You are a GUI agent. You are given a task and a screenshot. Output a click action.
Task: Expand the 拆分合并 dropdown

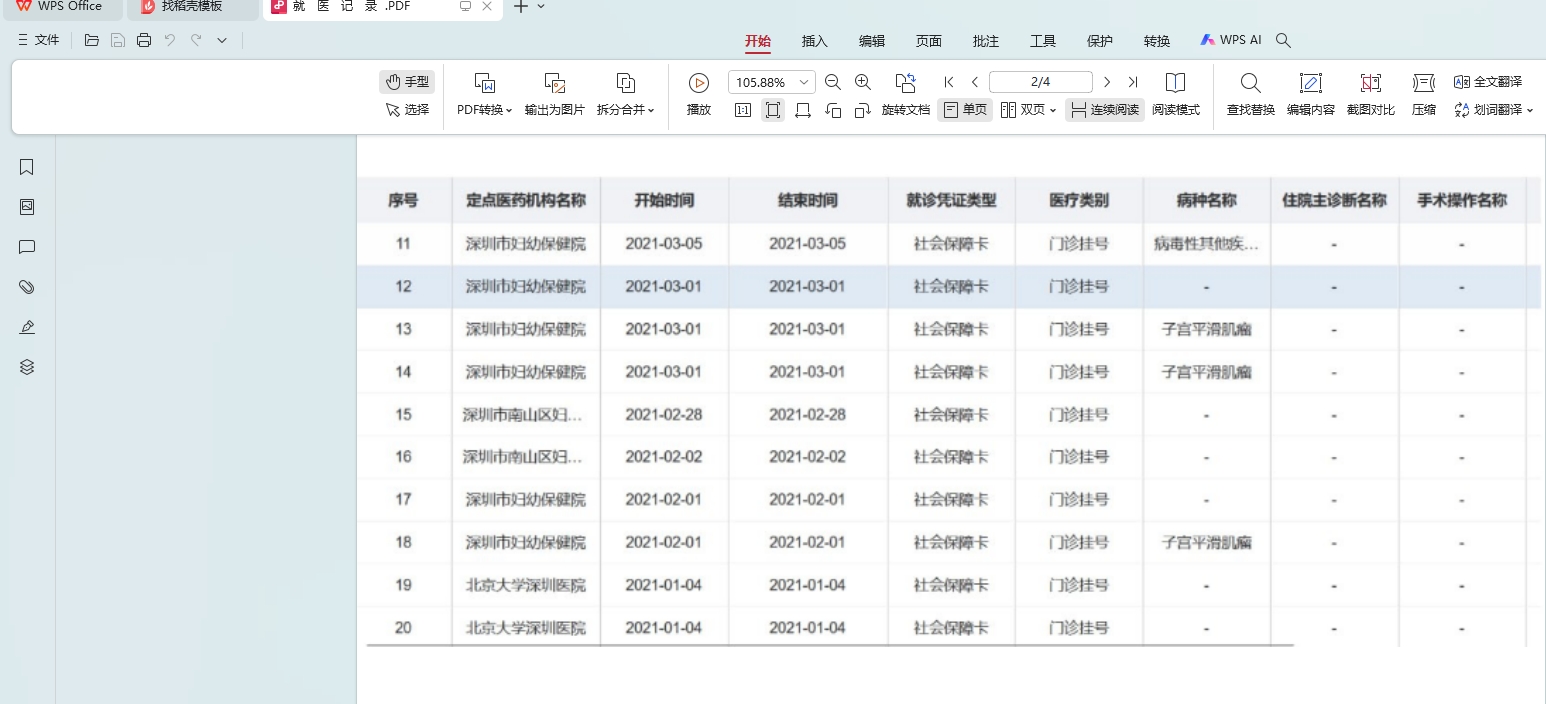click(x=626, y=110)
